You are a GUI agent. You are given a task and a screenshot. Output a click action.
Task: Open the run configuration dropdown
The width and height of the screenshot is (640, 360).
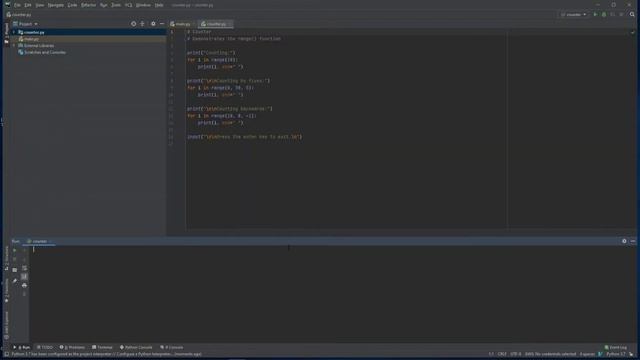coord(573,15)
